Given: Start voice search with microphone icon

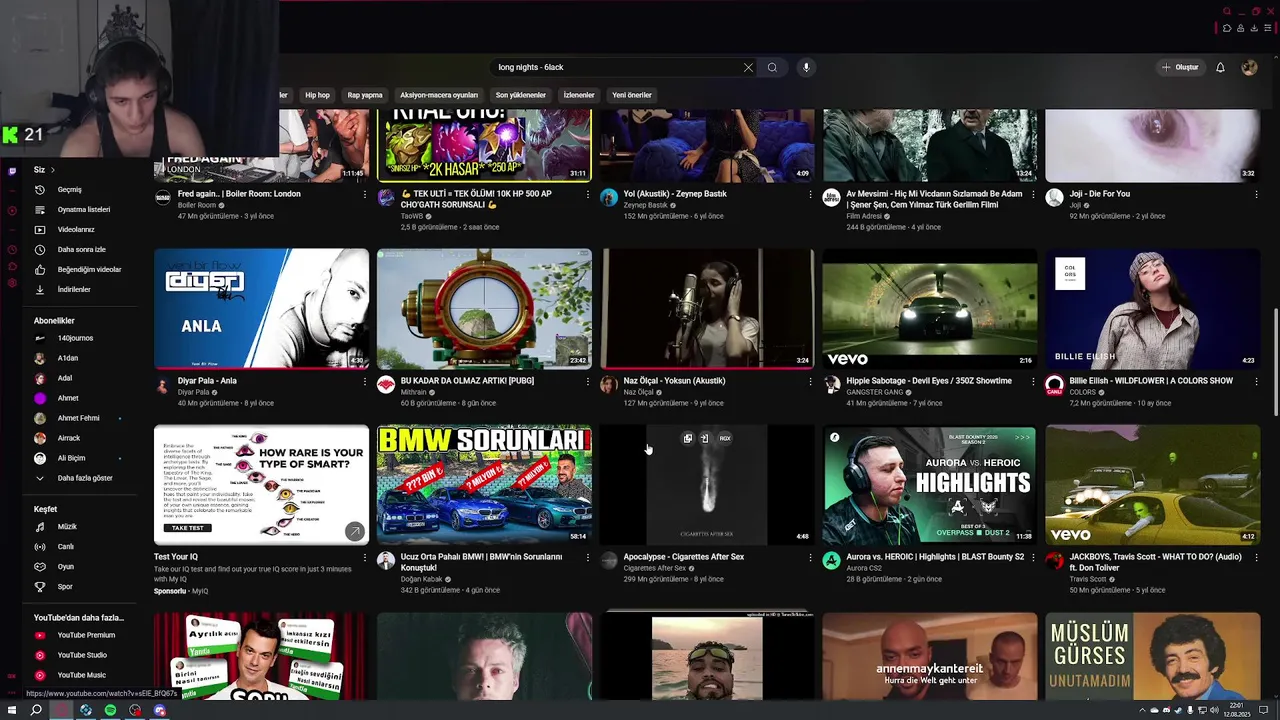Looking at the screenshot, I should coord(806,67).
